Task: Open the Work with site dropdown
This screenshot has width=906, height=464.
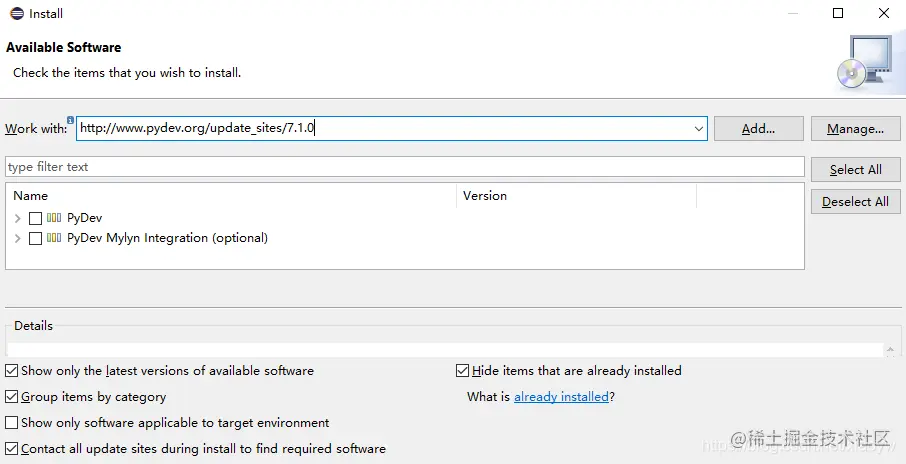Action: pyautogui.click(x=699, y=129)
